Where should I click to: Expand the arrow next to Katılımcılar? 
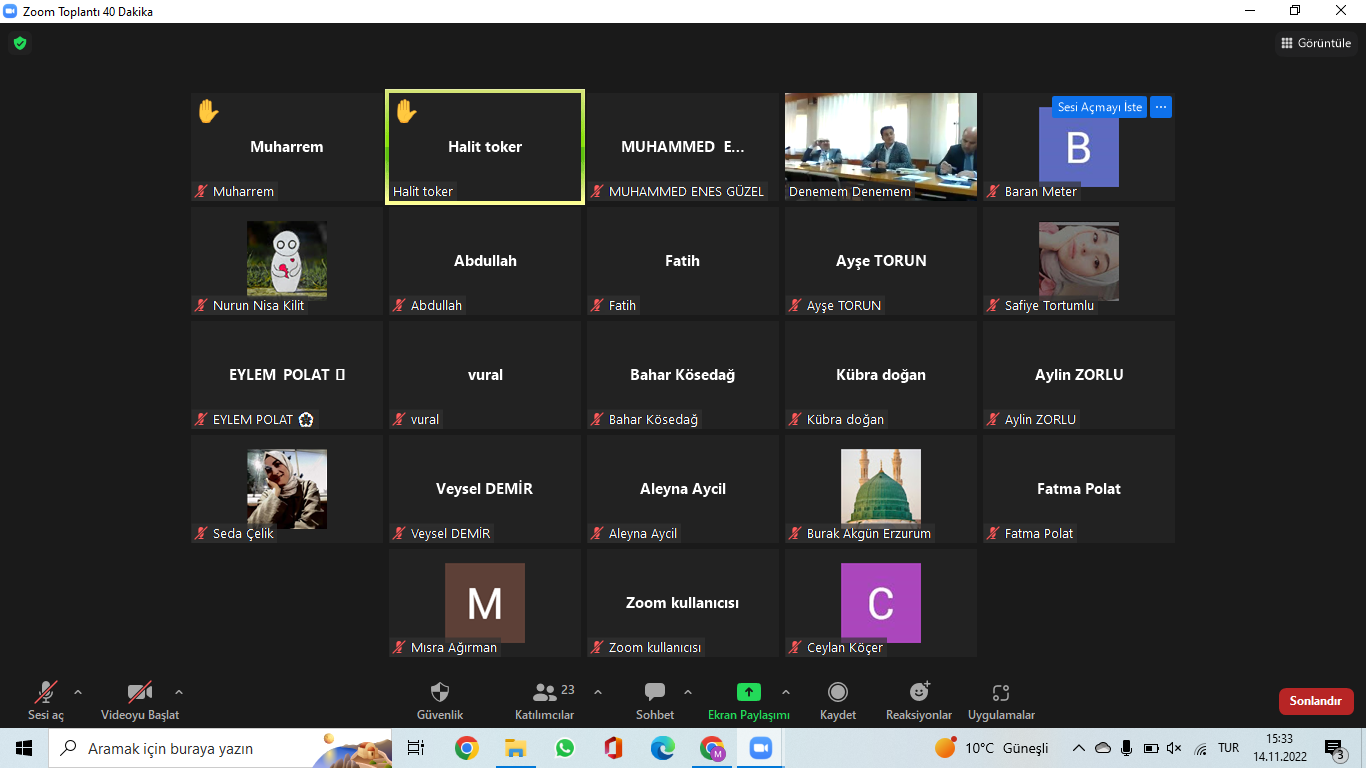(x=598, y=692)
